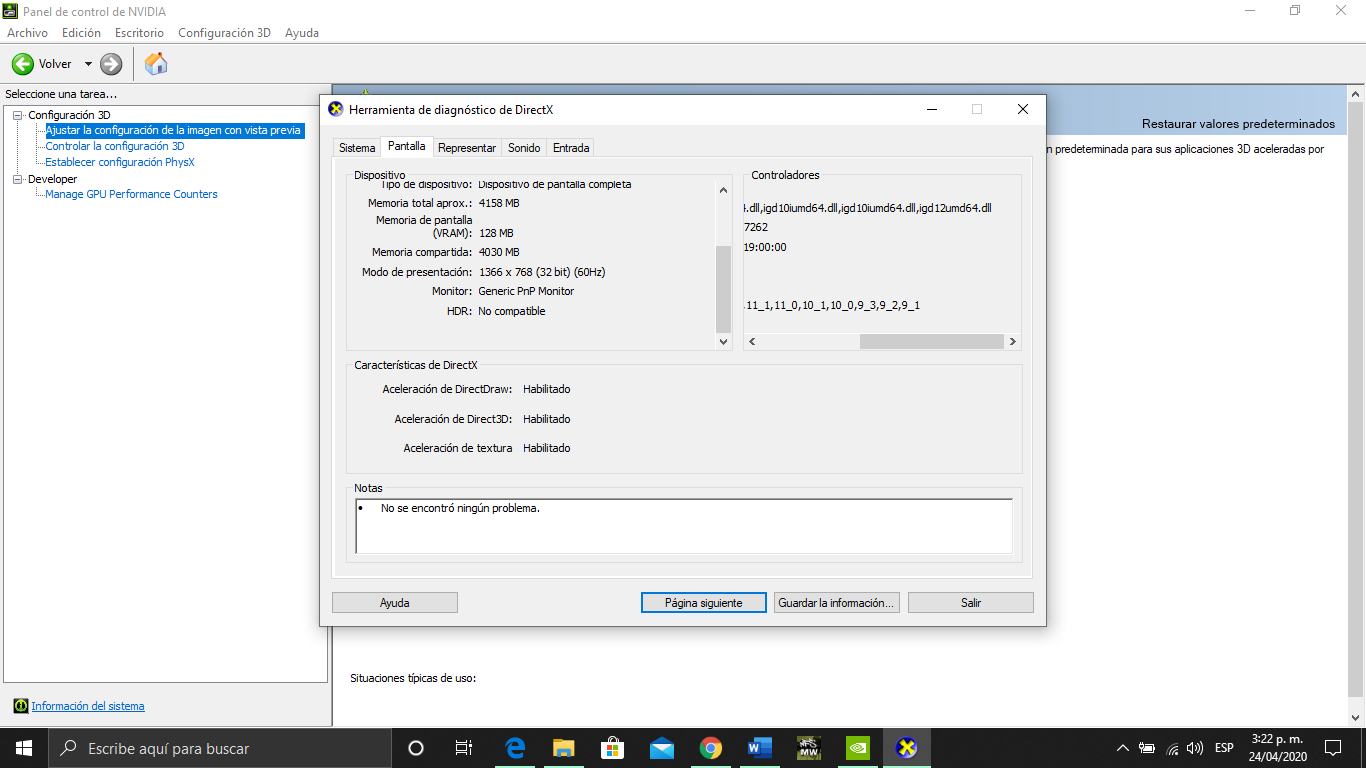The height and width of the screenshot is (768, 1366).
Task: Open the Volver history dropdown arrow
Action: pos(88,64)
